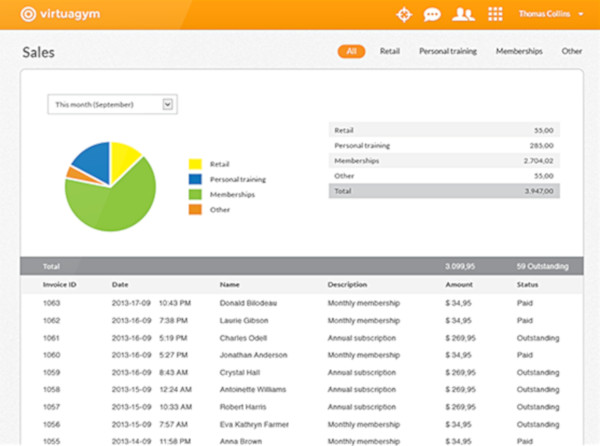This screenshot has width=600, height=446.
Task: Switch to the Retail tab
Action: [390, 51]
